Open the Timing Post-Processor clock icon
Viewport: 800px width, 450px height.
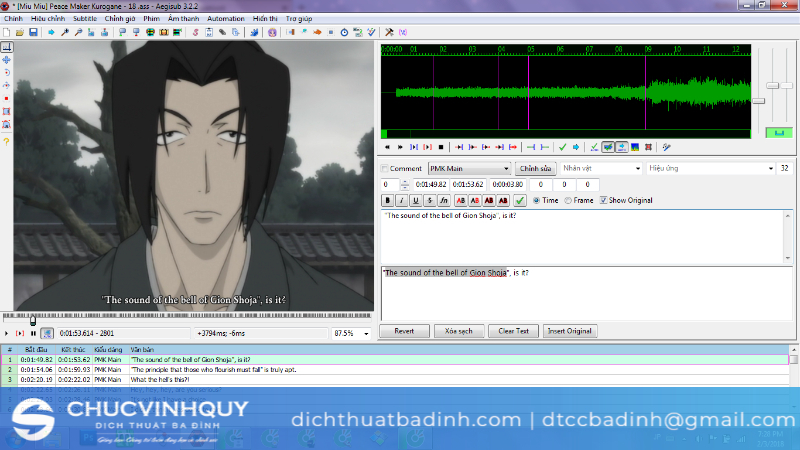[x=344, y=32]
